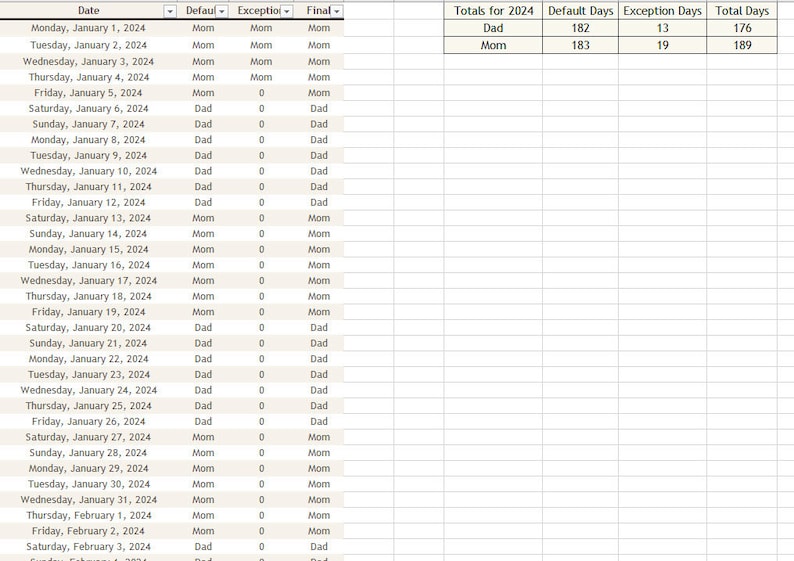Click the date cell Friday, January 12, 2024

(x=89, y=202)
